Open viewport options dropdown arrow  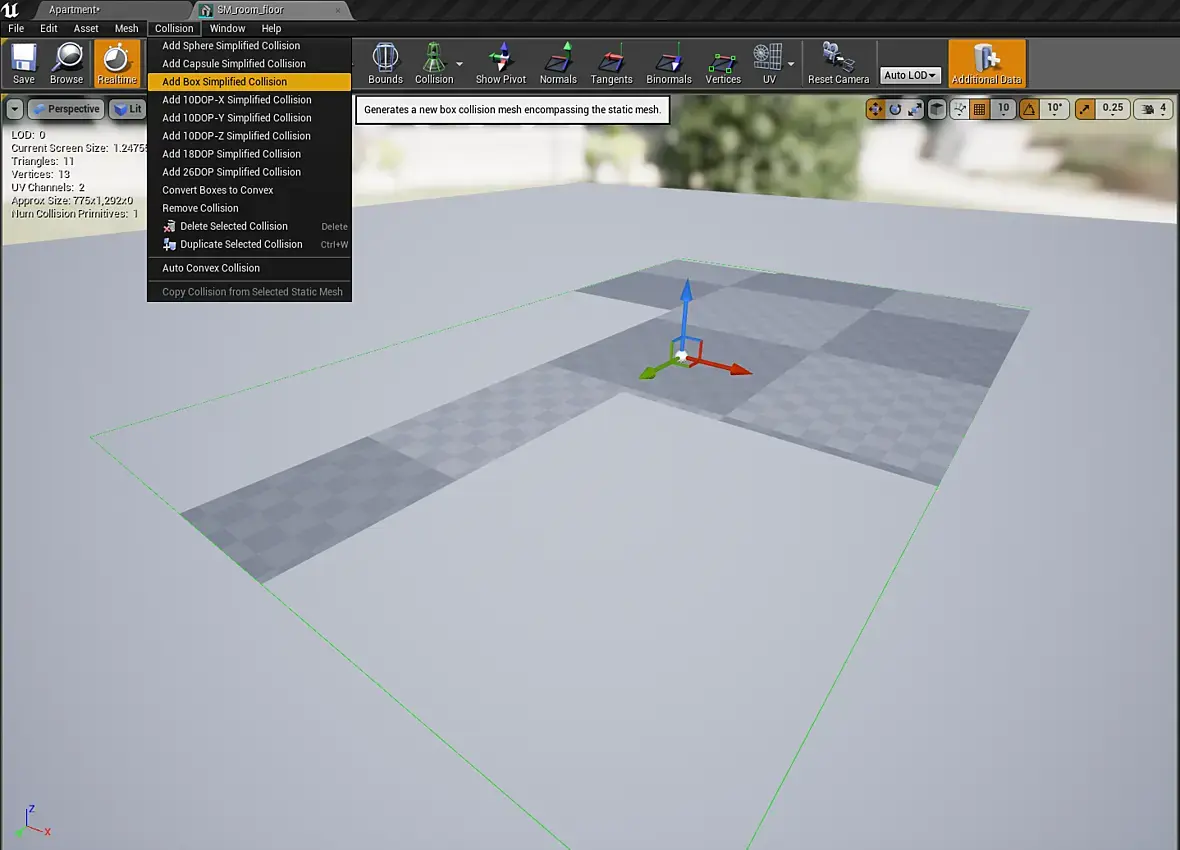click(x=14, y=109)
